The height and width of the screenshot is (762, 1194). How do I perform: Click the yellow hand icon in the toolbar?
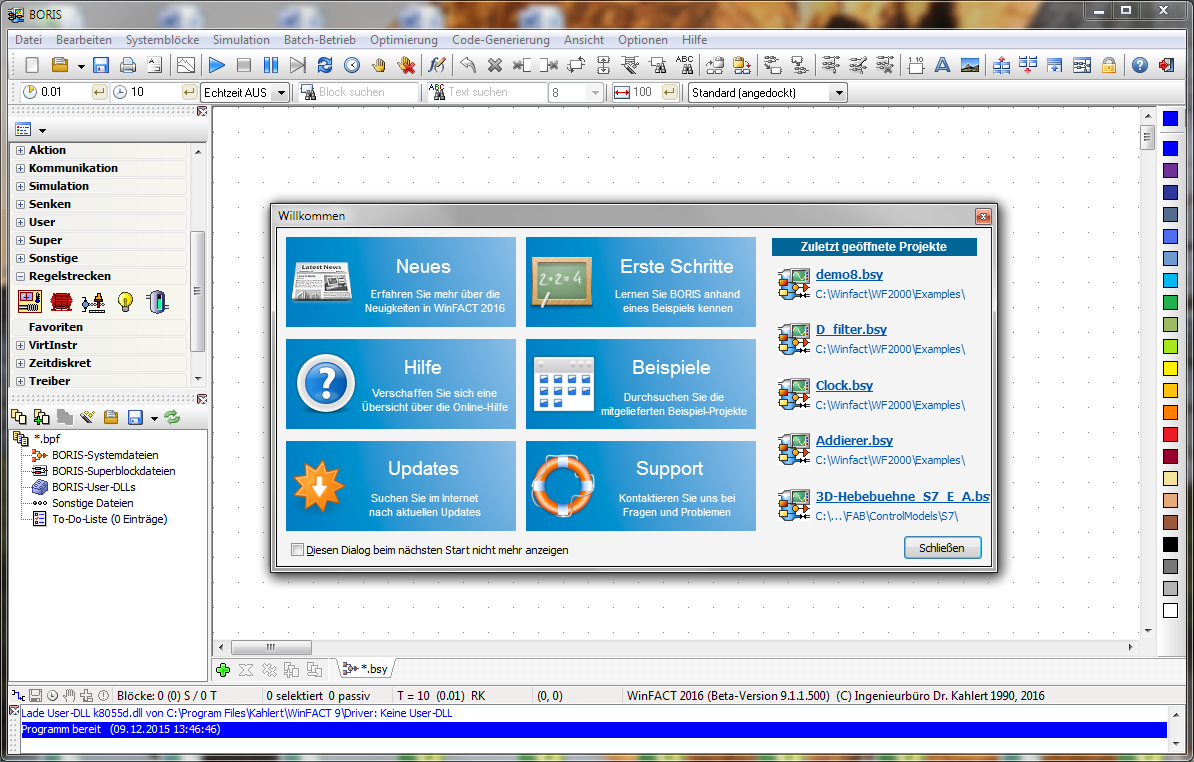[379, 65]
